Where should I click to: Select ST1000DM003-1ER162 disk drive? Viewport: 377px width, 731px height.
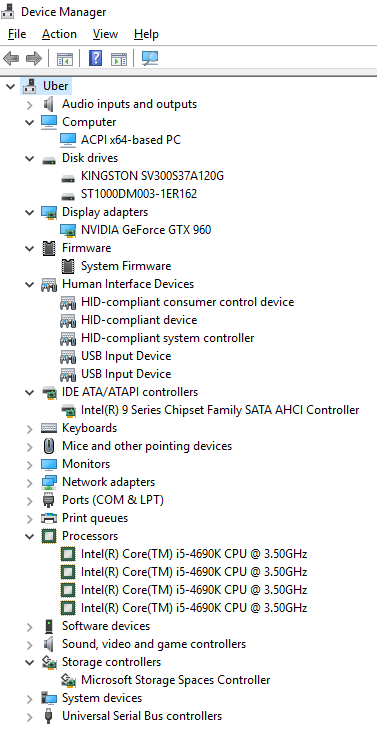pos(139,194)
